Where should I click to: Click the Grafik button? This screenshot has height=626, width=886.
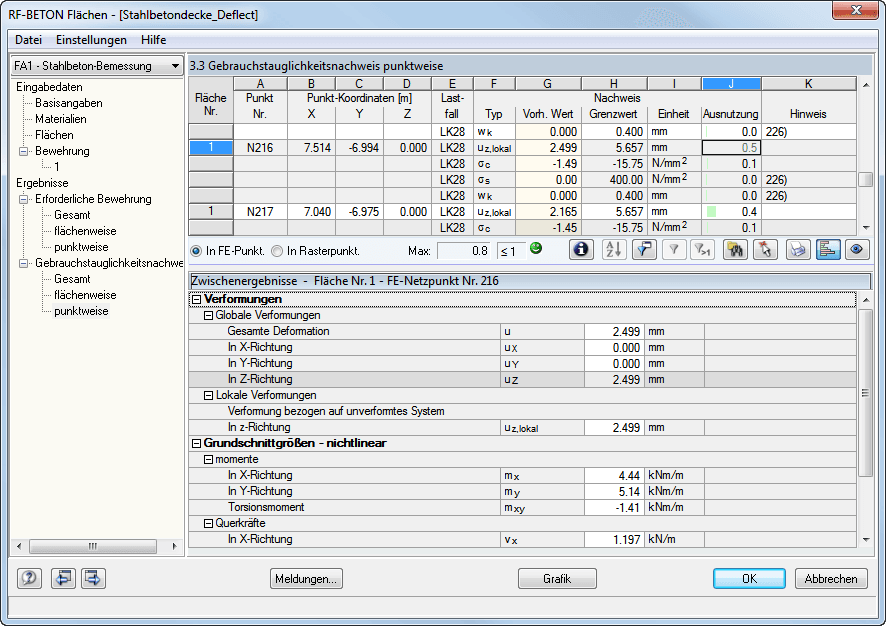tap(557, 579)
